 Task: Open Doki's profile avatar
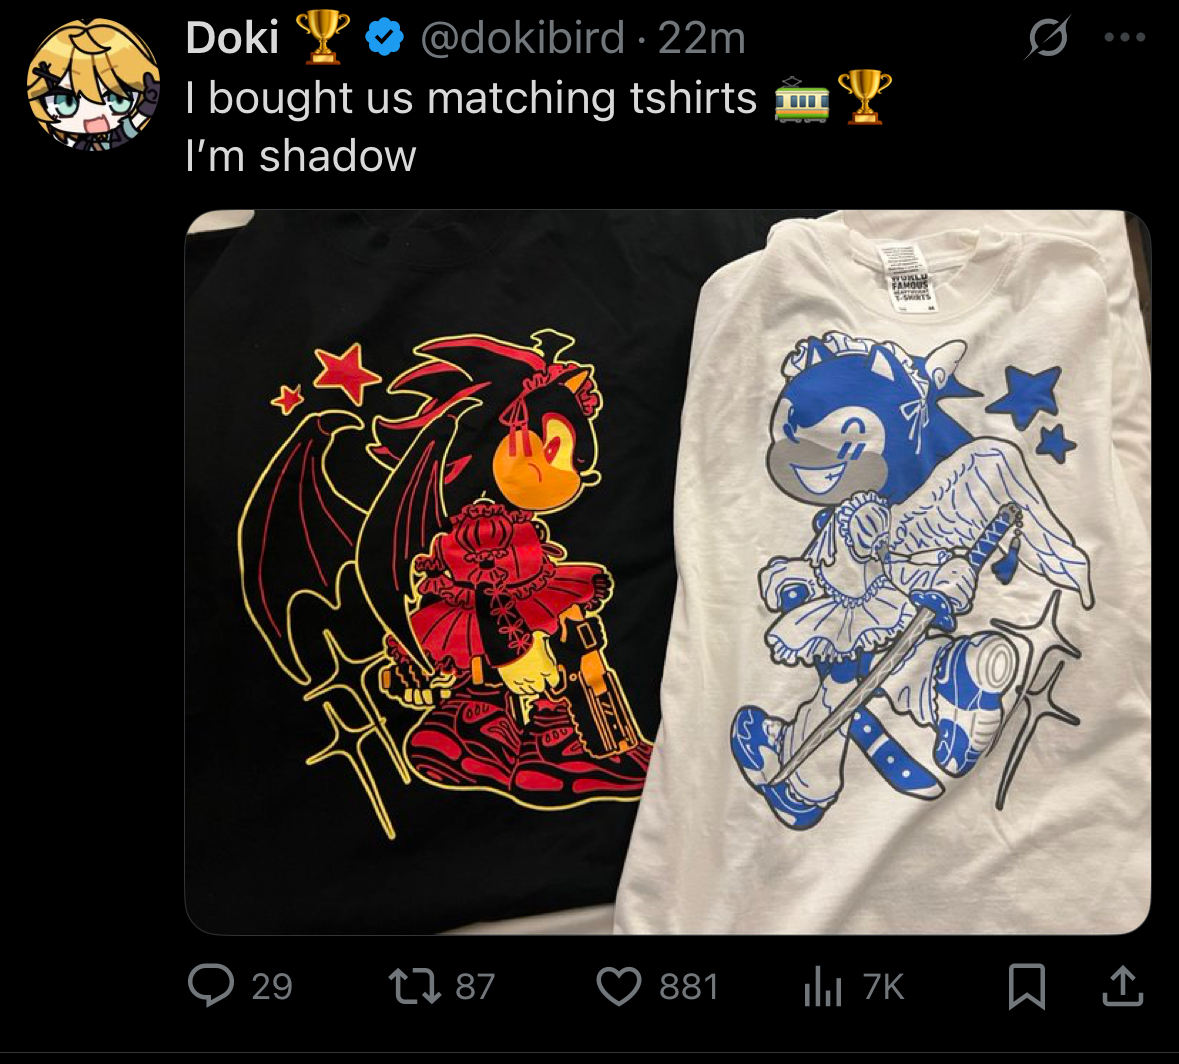93,82
